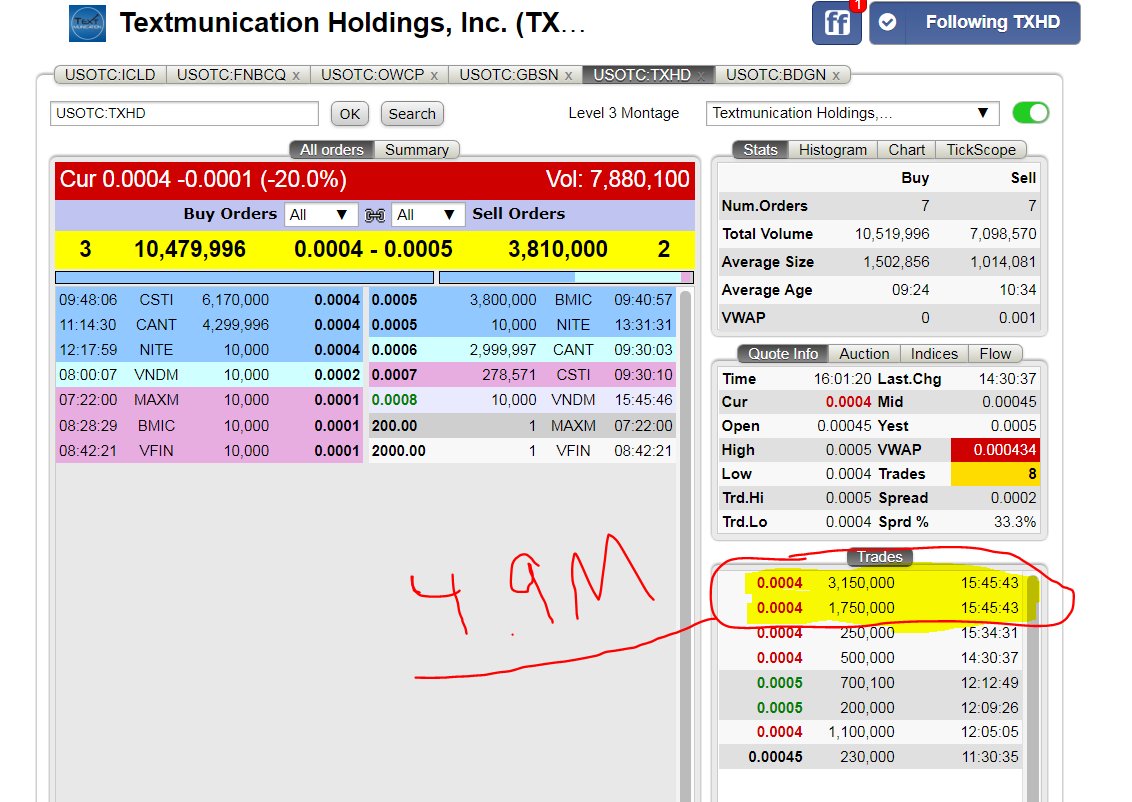
Task: Select the MAXM buy order at 0.0001
Action: pos(209,400)
